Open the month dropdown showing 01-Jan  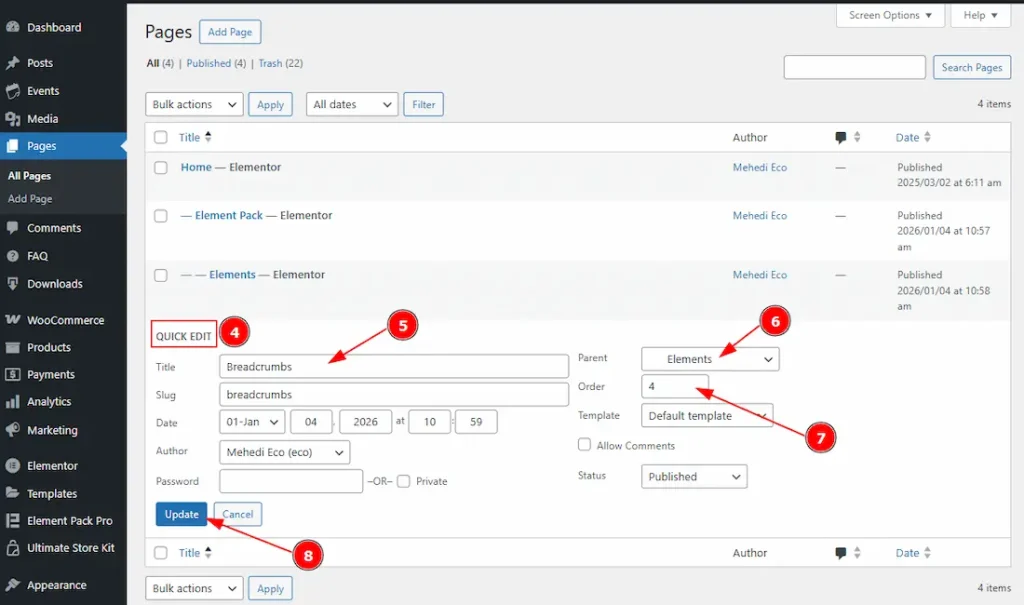[x=252, y=422]
